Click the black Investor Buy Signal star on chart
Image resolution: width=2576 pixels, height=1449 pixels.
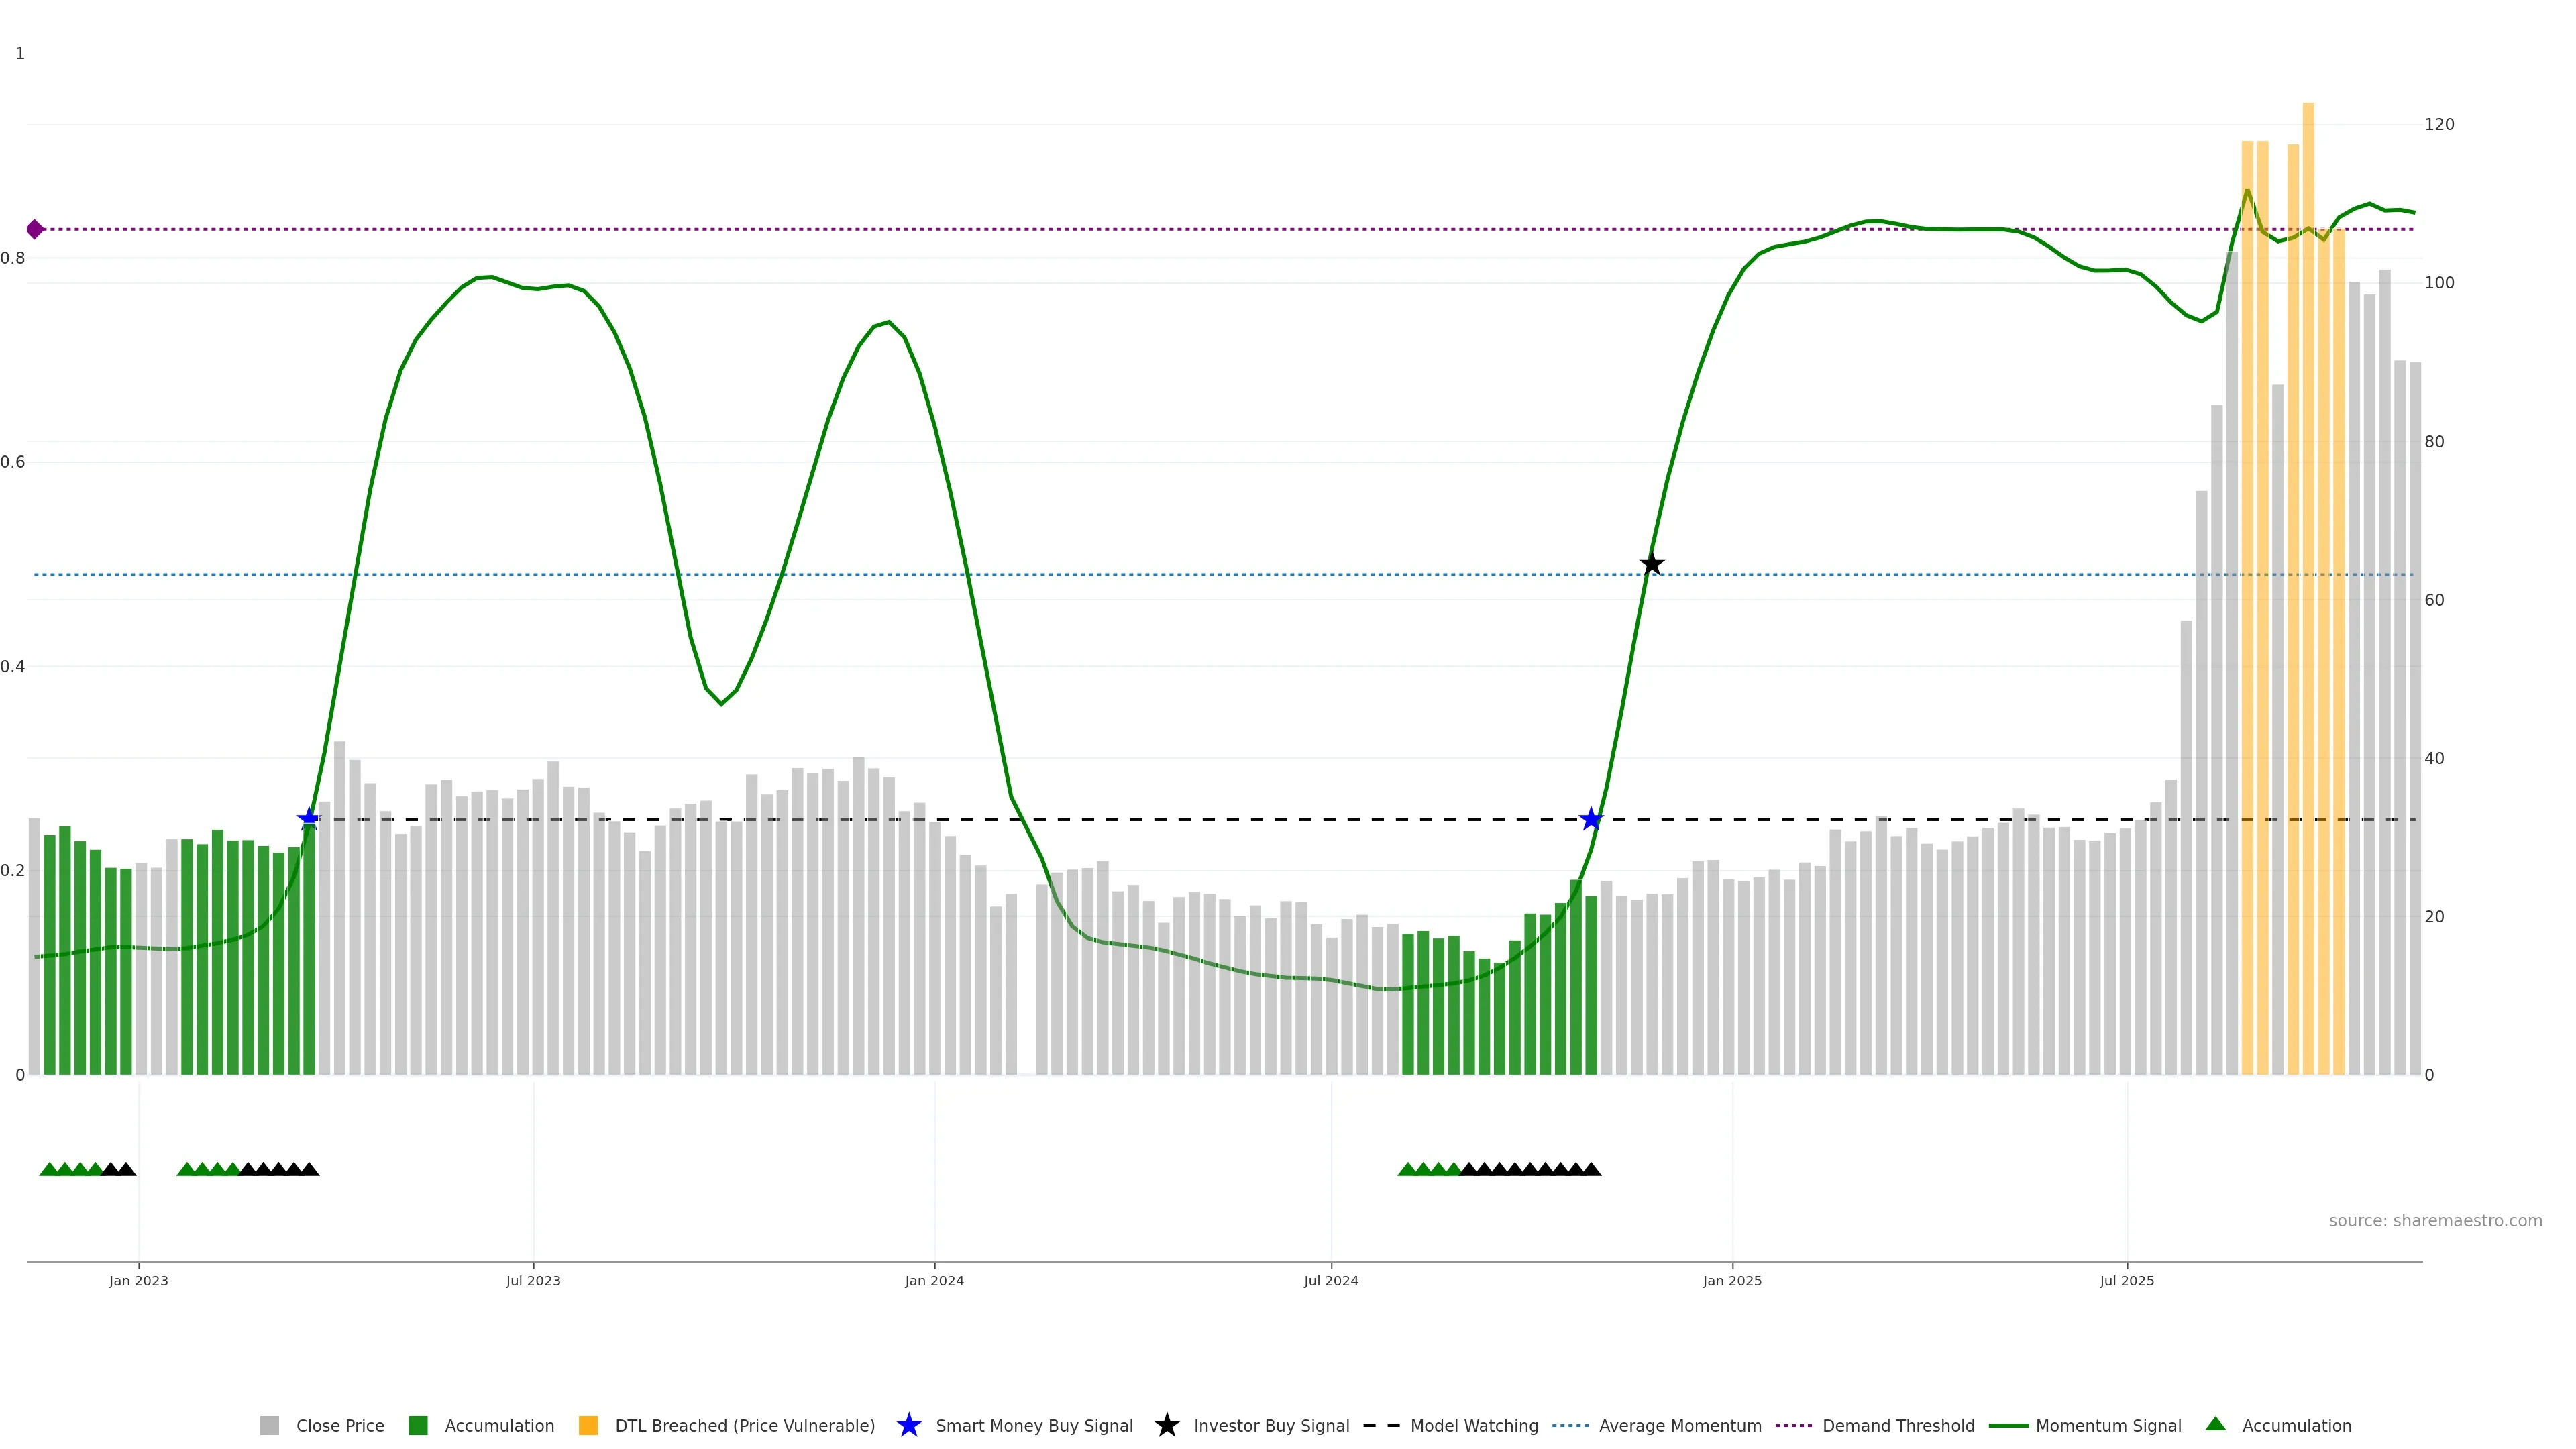tap(1652, 564)
